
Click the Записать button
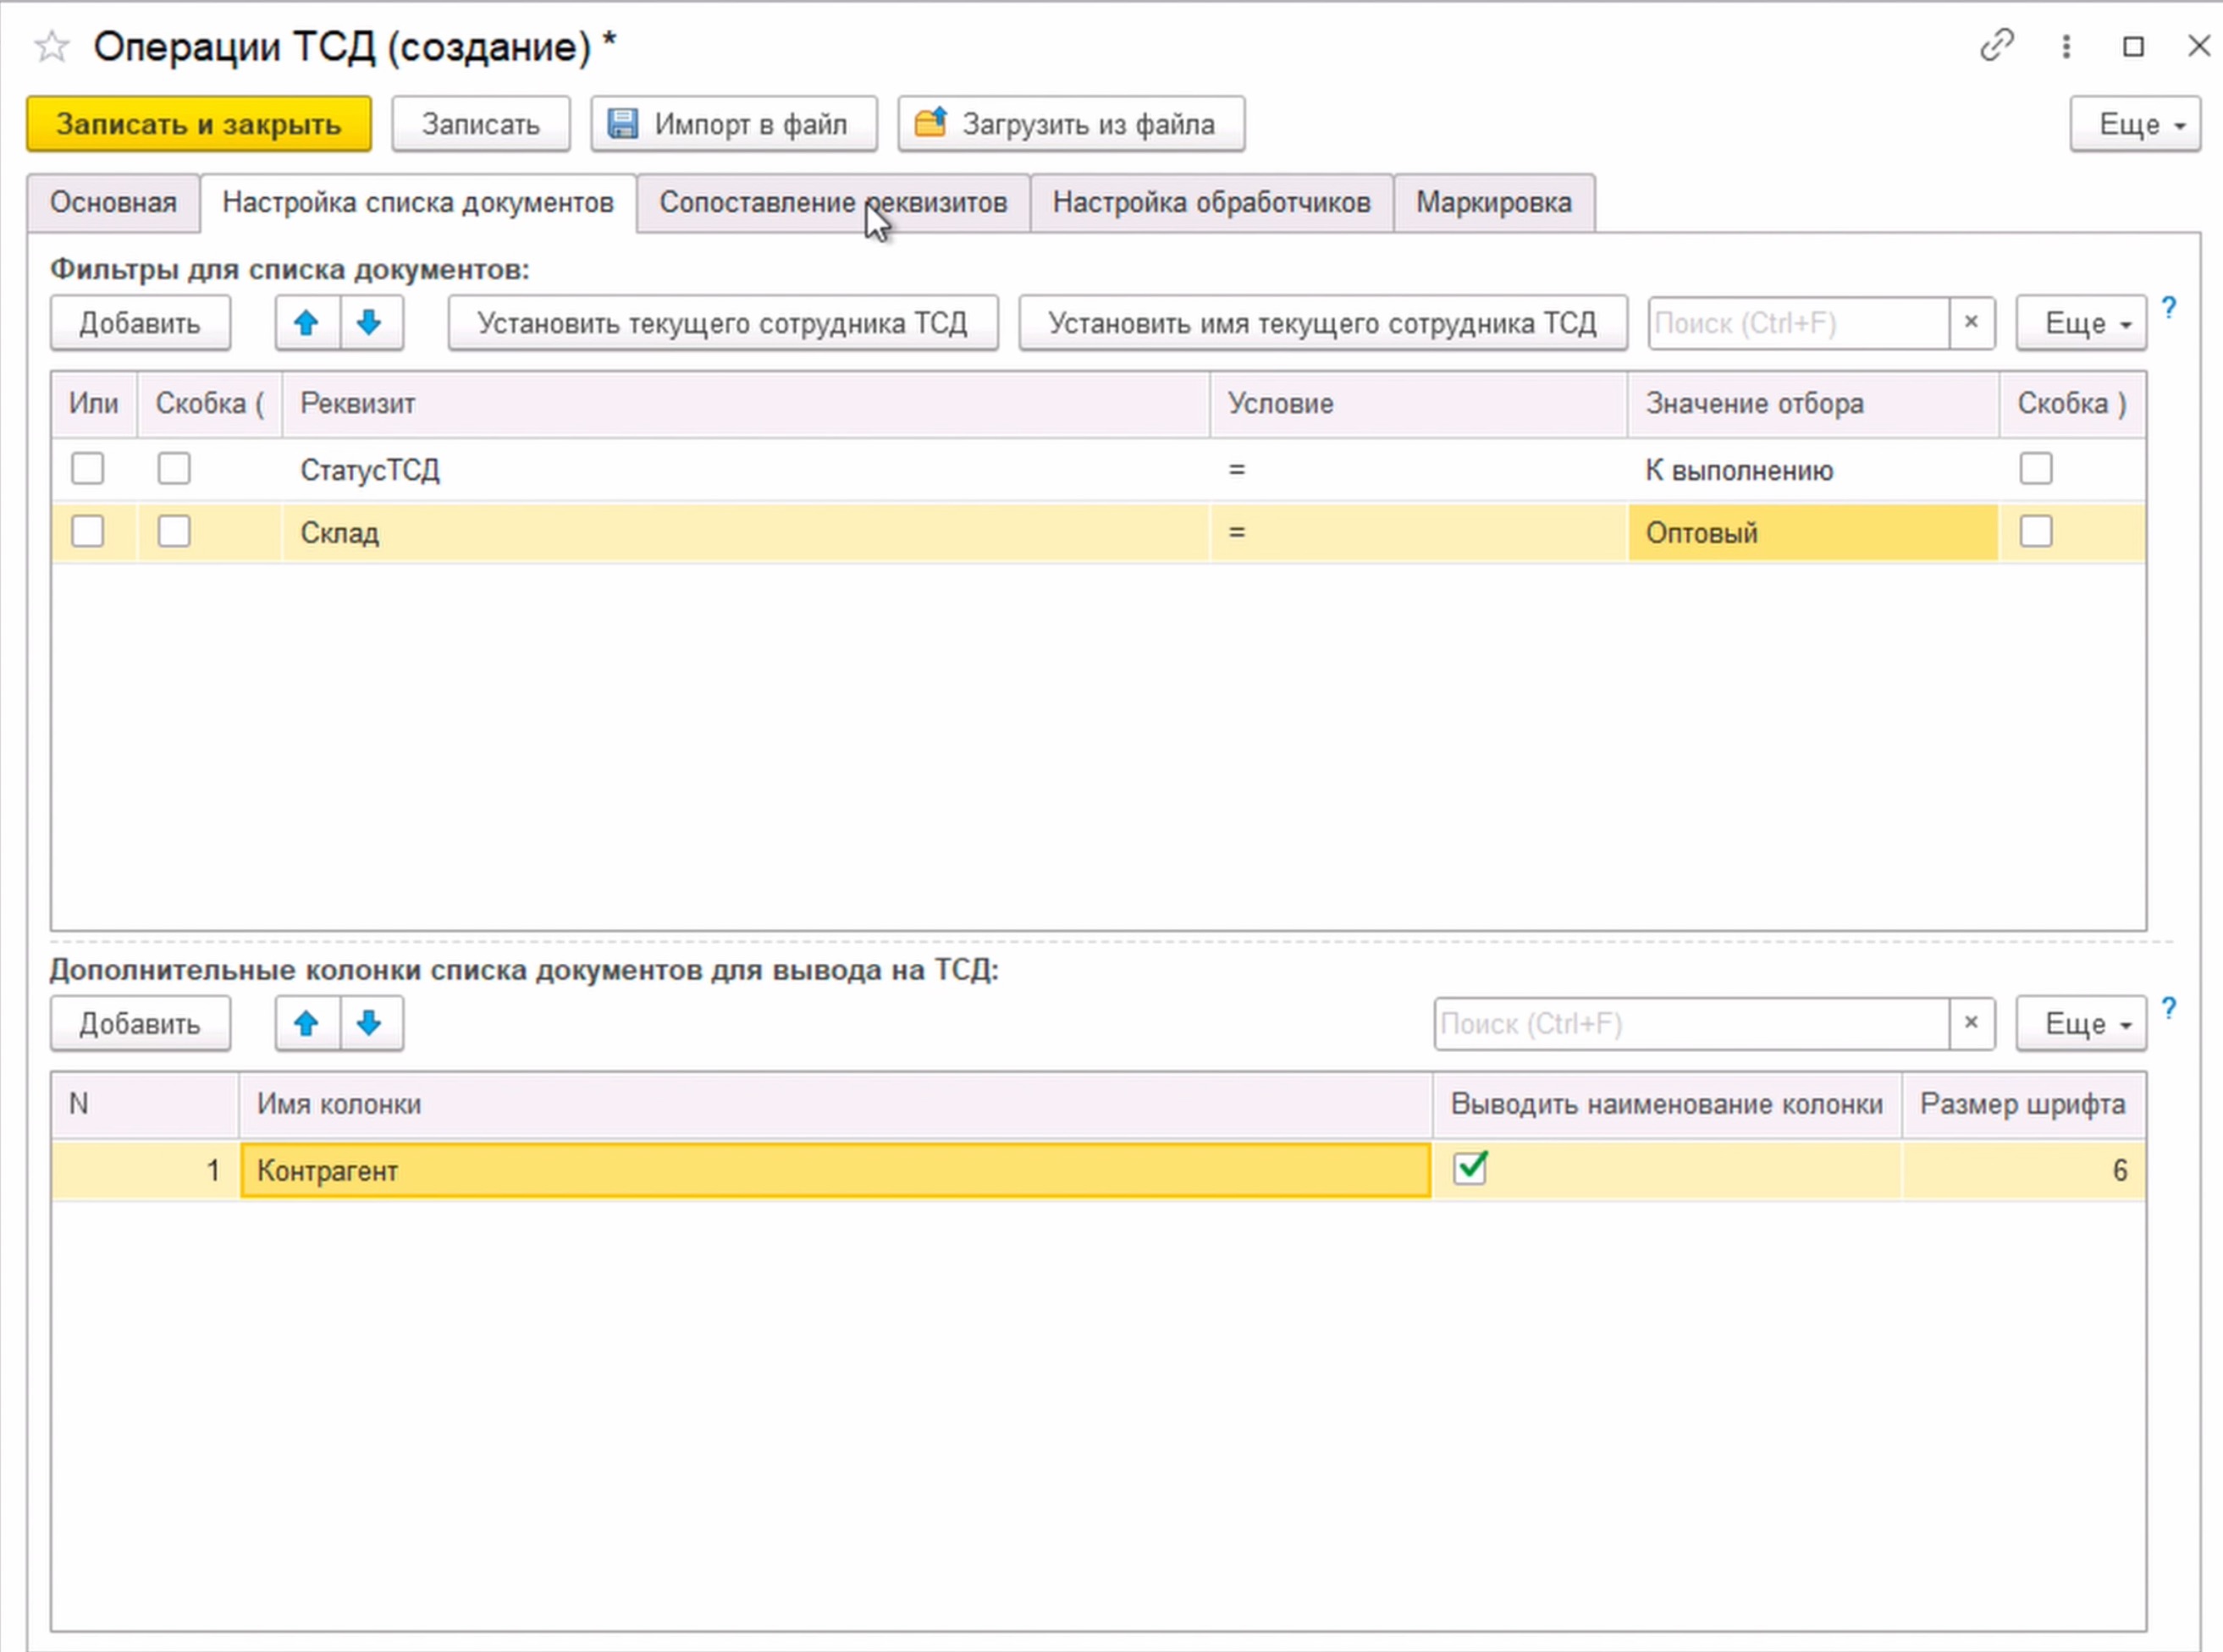click(481, 124)
